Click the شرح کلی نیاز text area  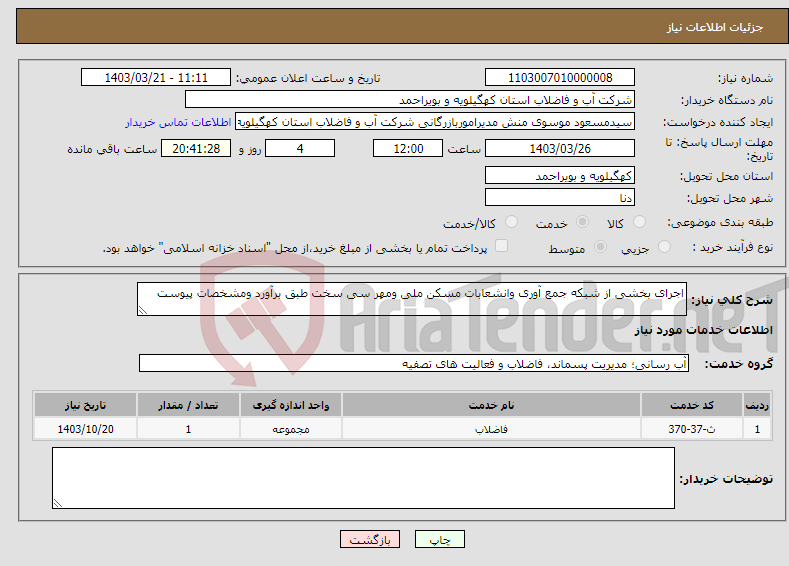(x=412, y=299)
